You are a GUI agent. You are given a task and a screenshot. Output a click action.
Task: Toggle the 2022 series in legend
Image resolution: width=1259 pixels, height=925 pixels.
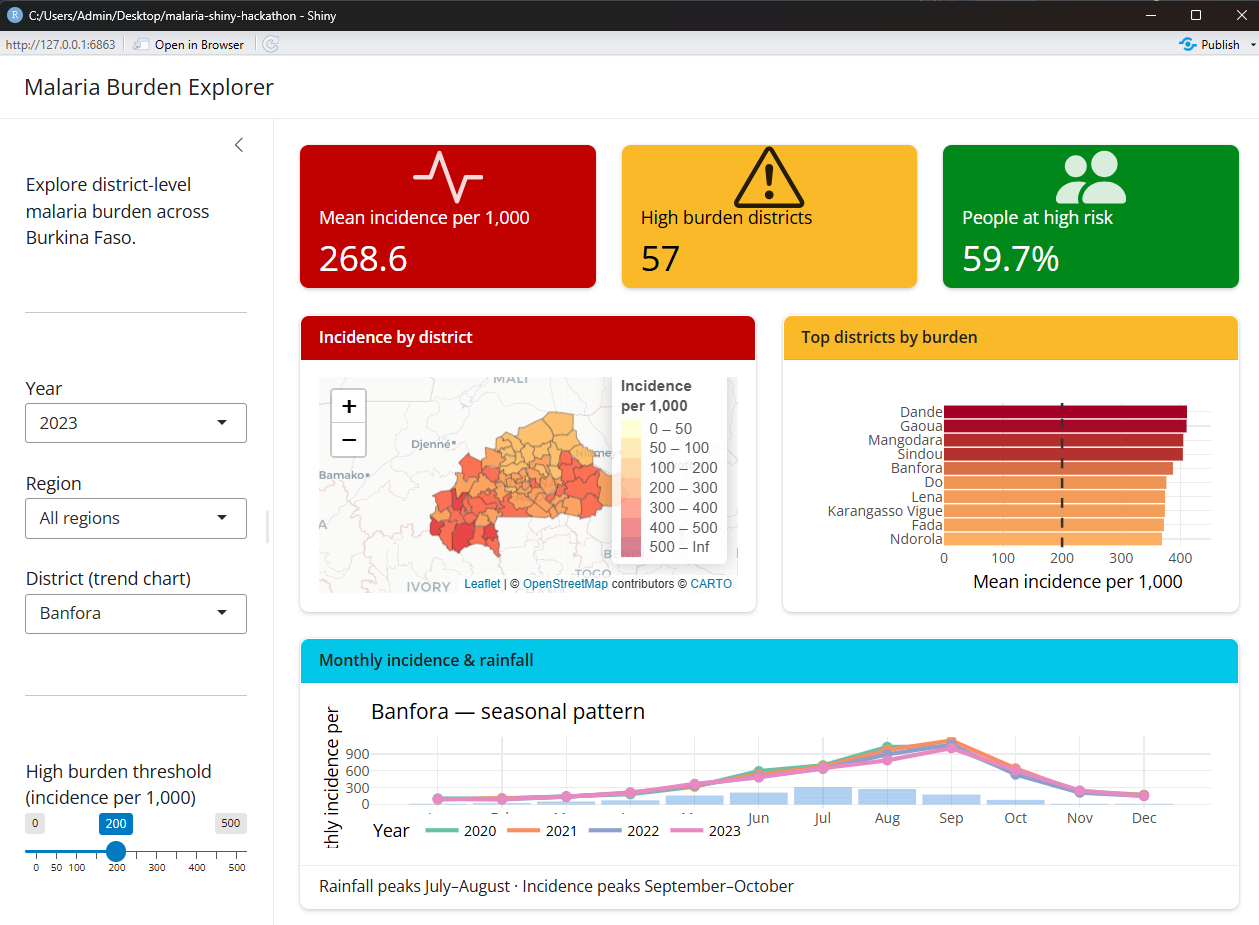[x=624, y=830]
